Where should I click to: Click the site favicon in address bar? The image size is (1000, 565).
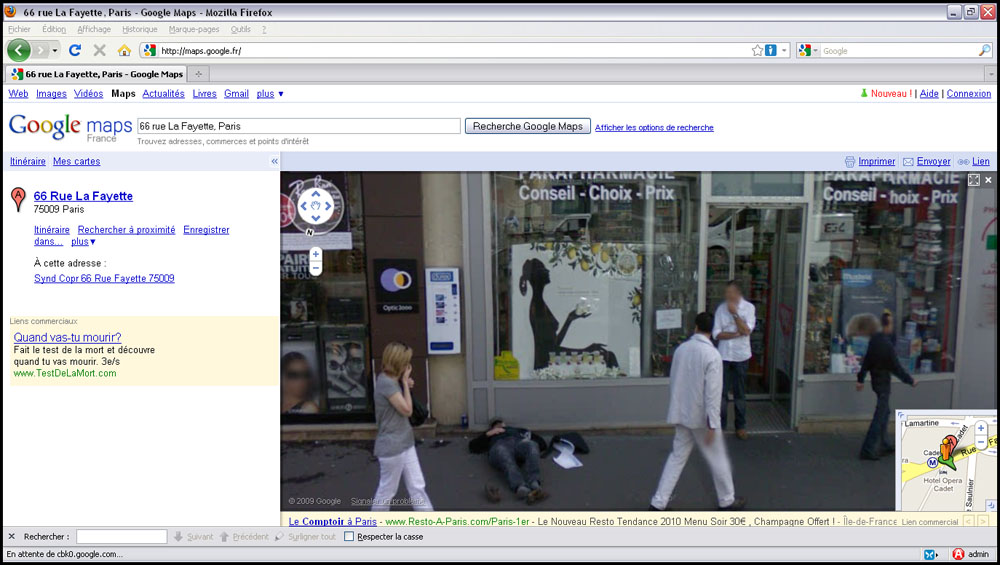tap(149, 50)
